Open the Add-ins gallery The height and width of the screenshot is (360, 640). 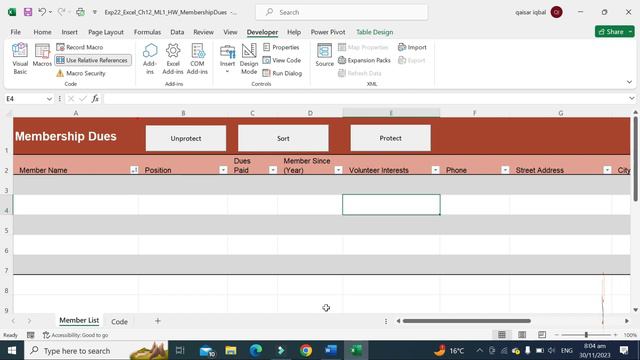click(x=150, y=59)
